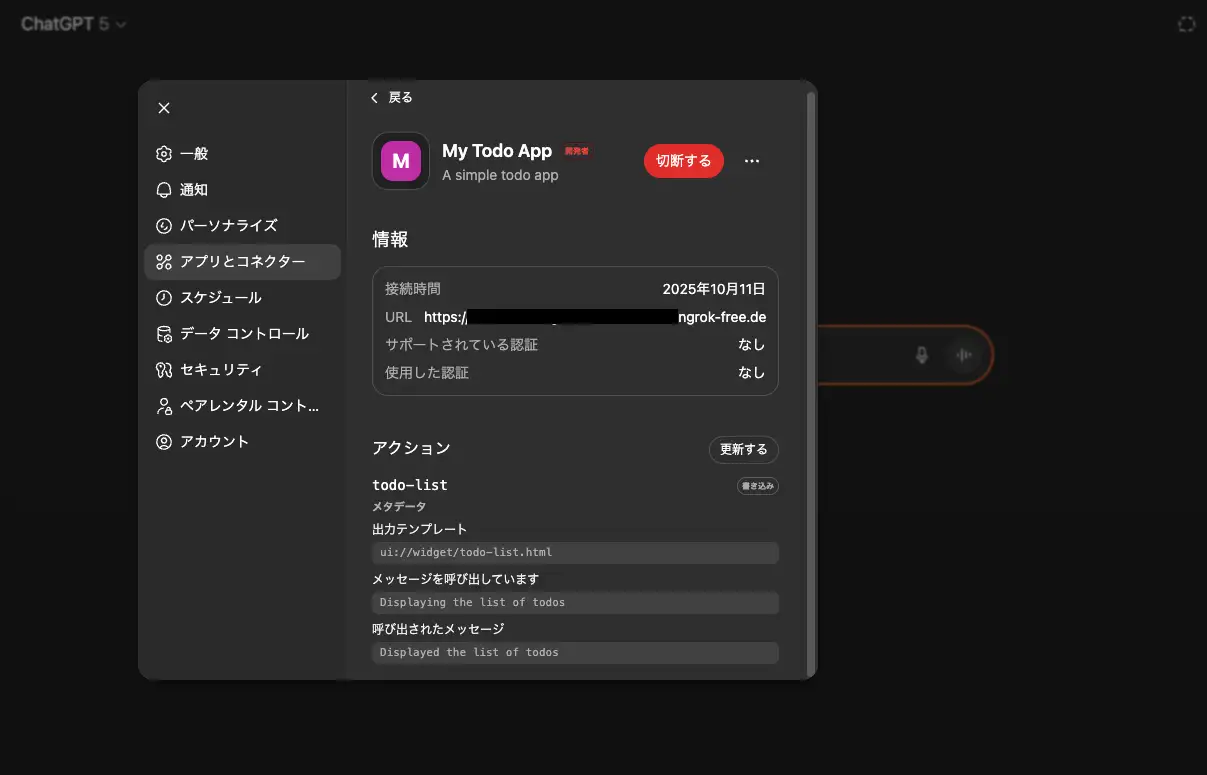Go to the スケジュール tab
The image size is (1207, 775).
[x=242, y=298]
